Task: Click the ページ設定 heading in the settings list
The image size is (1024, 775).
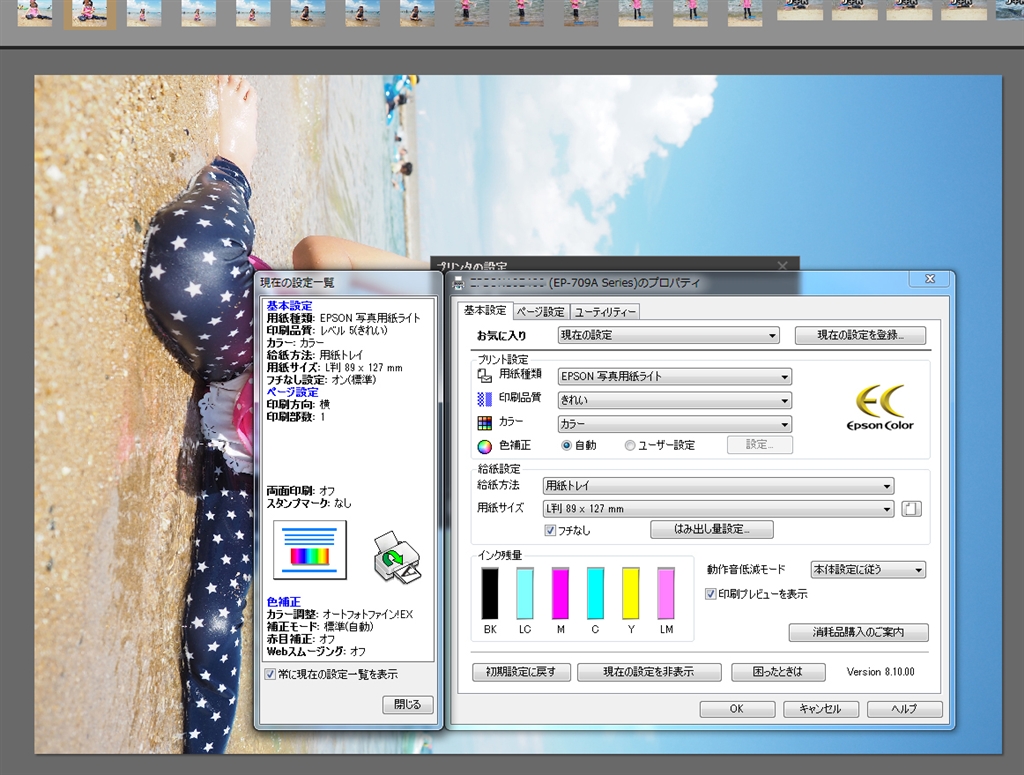Action: pyautogui.click(x=292, y=392)
